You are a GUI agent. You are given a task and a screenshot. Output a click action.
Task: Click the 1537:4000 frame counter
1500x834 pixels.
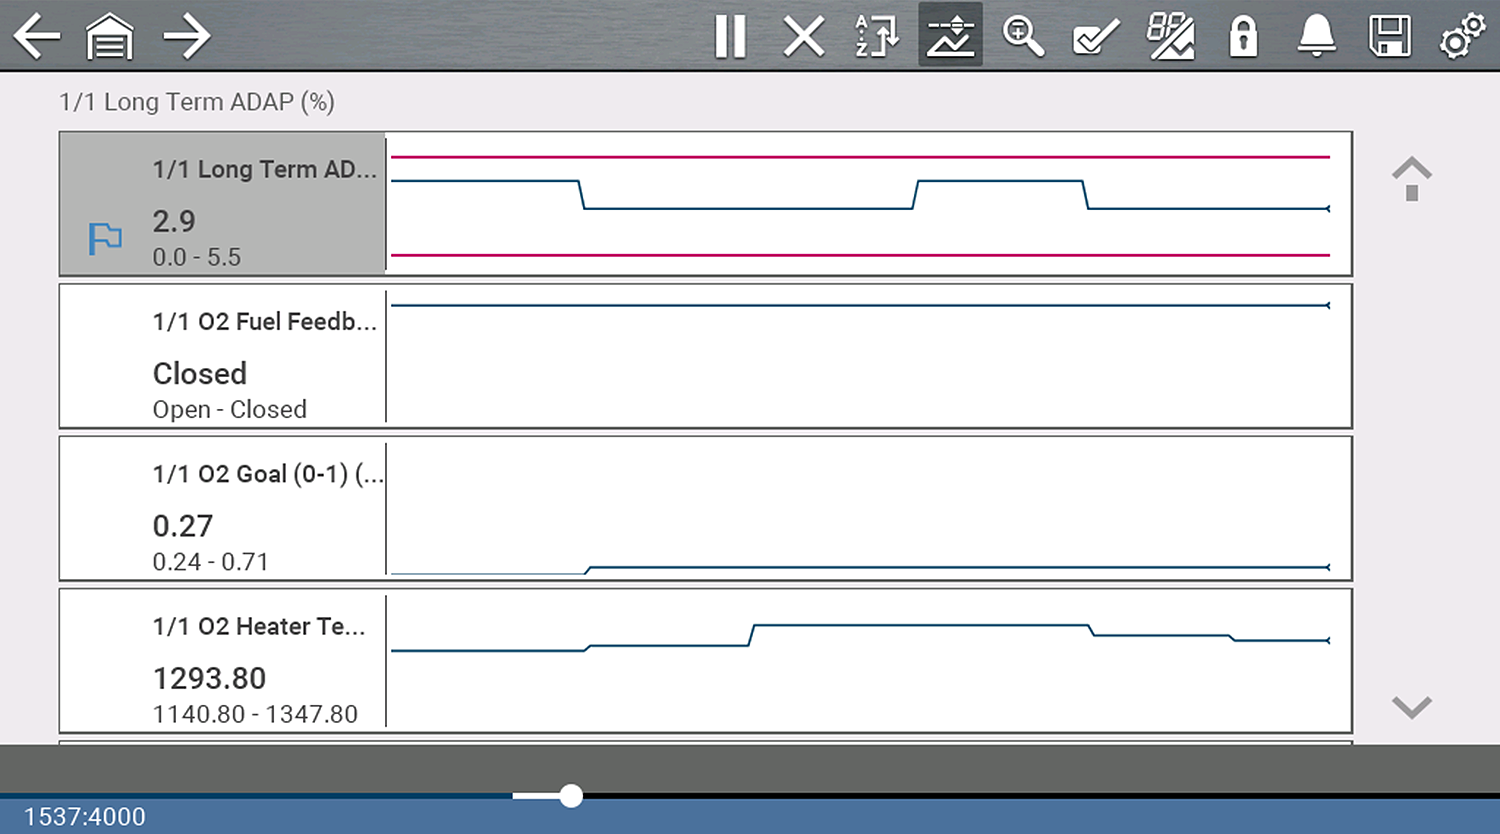click(x=83, y=817)
